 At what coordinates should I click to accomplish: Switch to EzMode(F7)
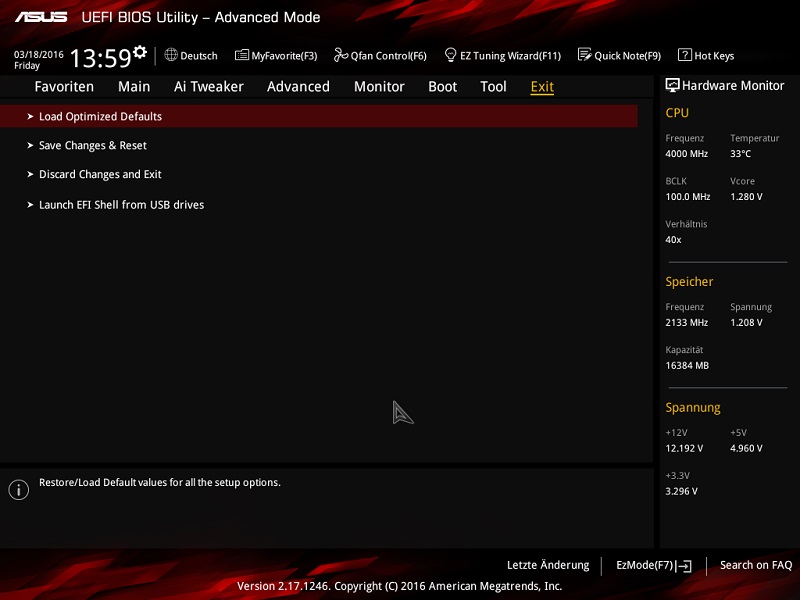click(654, 565)
